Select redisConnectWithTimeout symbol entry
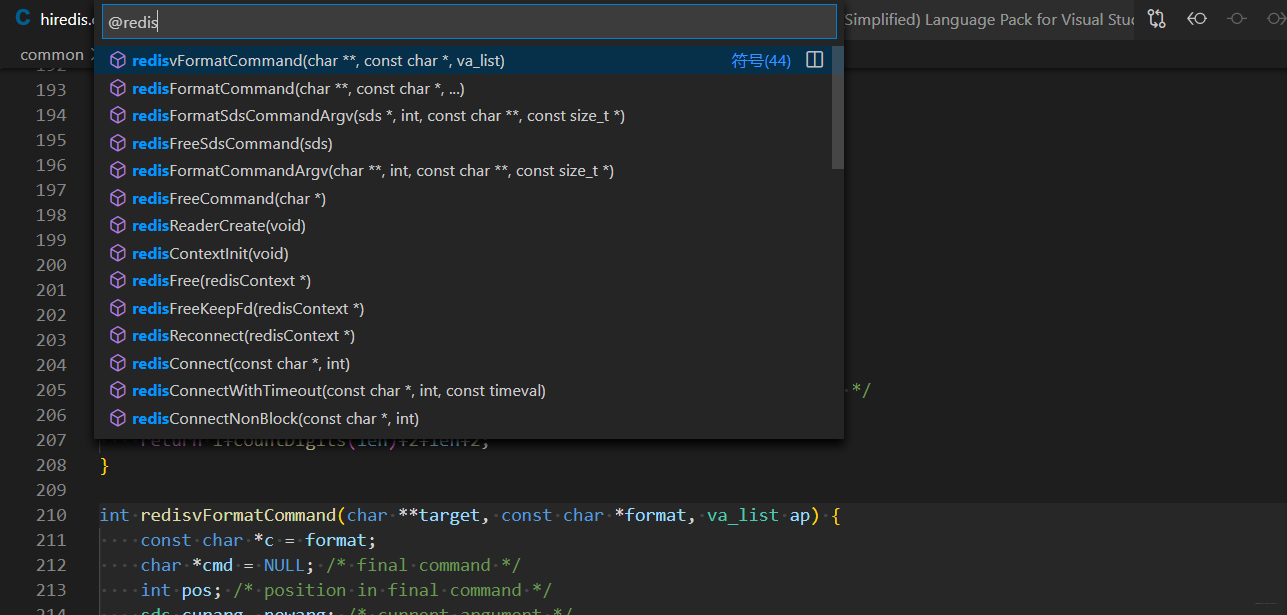The image size is (1287, 615). pos(468,390)
